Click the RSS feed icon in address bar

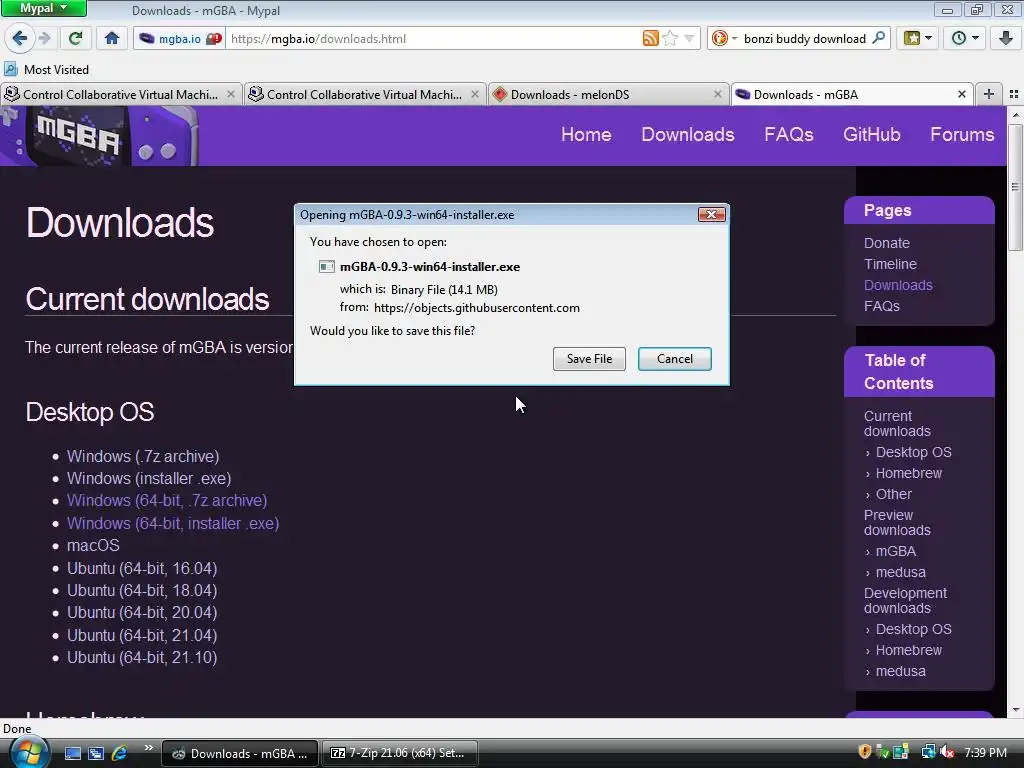tap(650, 39)
